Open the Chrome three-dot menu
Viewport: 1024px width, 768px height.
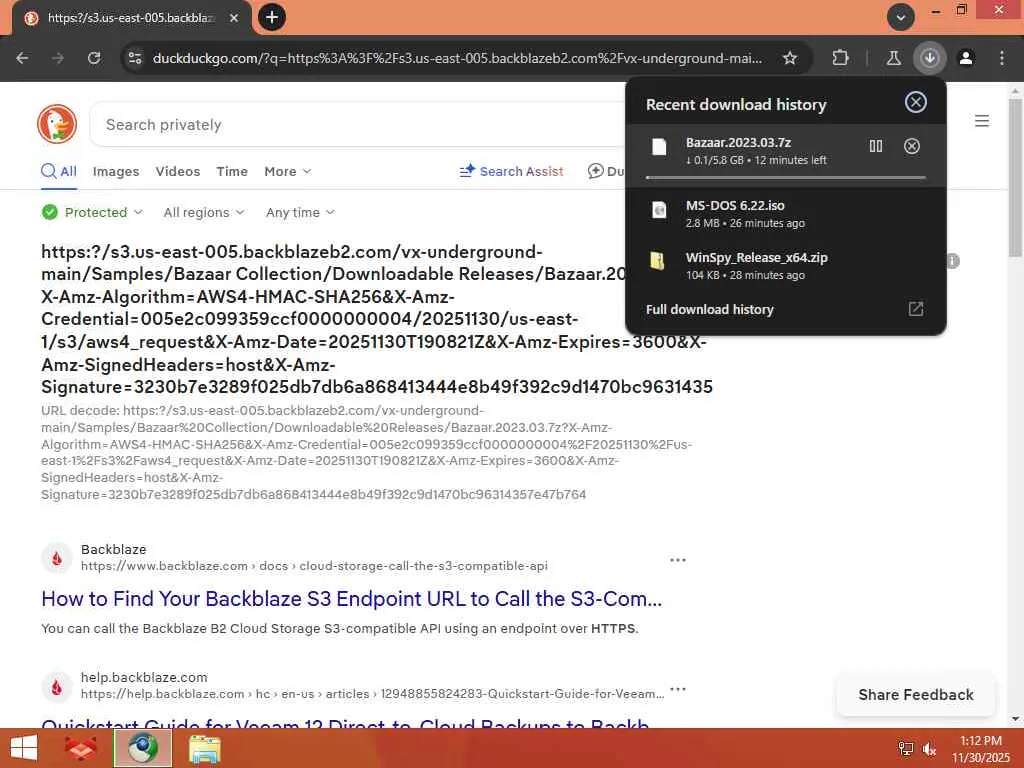(x=1002, y=58)
